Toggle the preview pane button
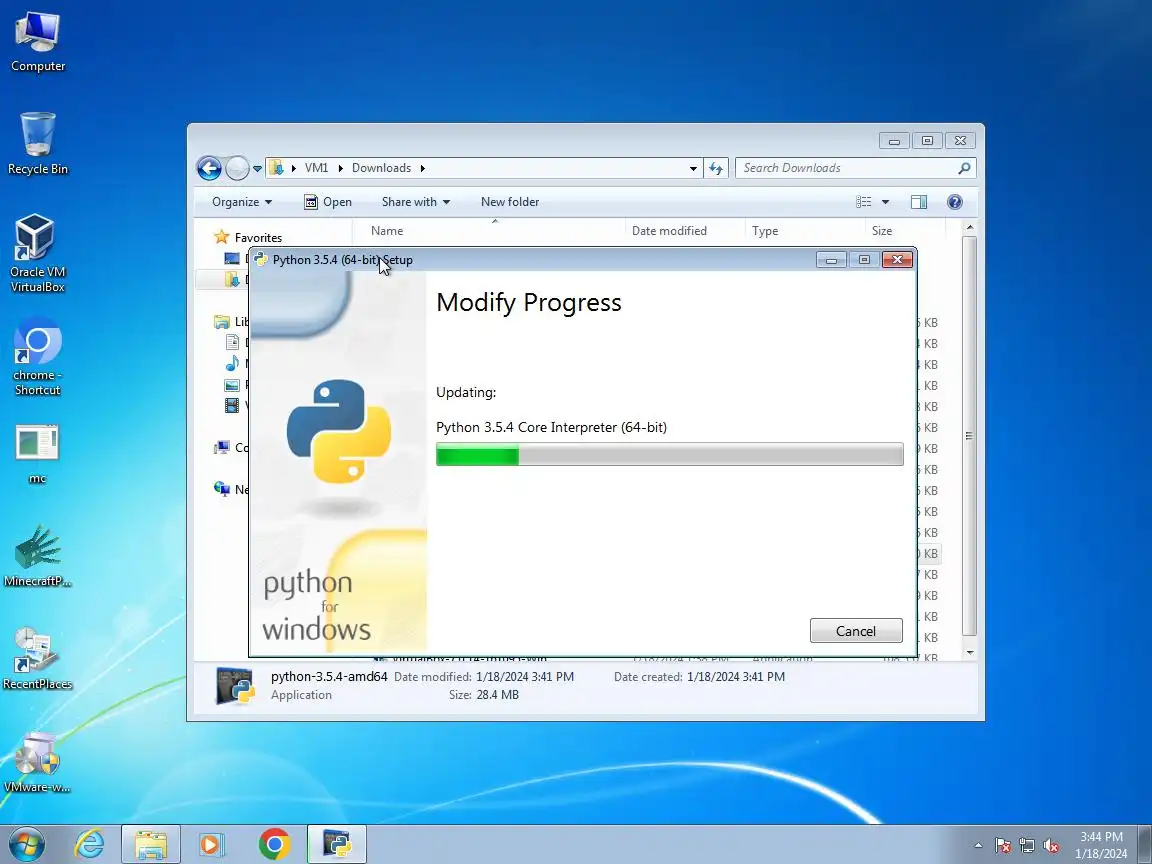Viewport: 1152px width, 864px height. [x=919, y=202]
